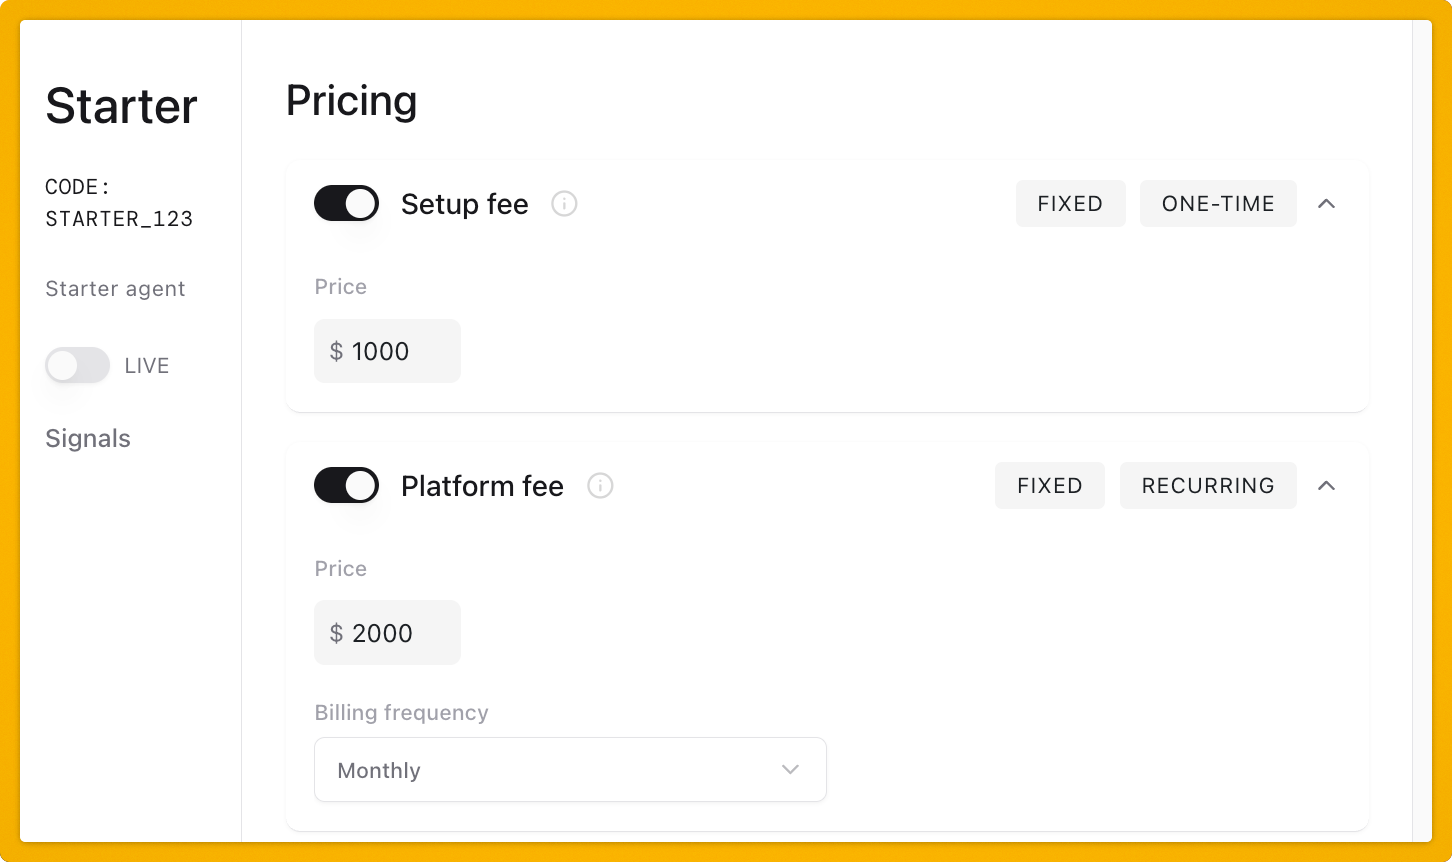Screen dimensions: 1452x862
Task: Select the Starter agent label
Action: [x=115, y=288]
